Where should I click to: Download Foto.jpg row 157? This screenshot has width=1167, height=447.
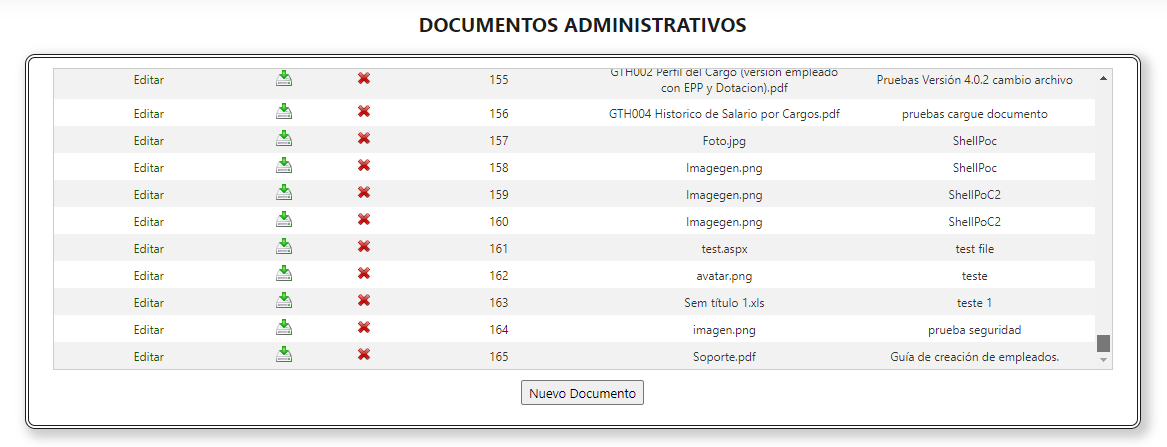coord(284,138)
